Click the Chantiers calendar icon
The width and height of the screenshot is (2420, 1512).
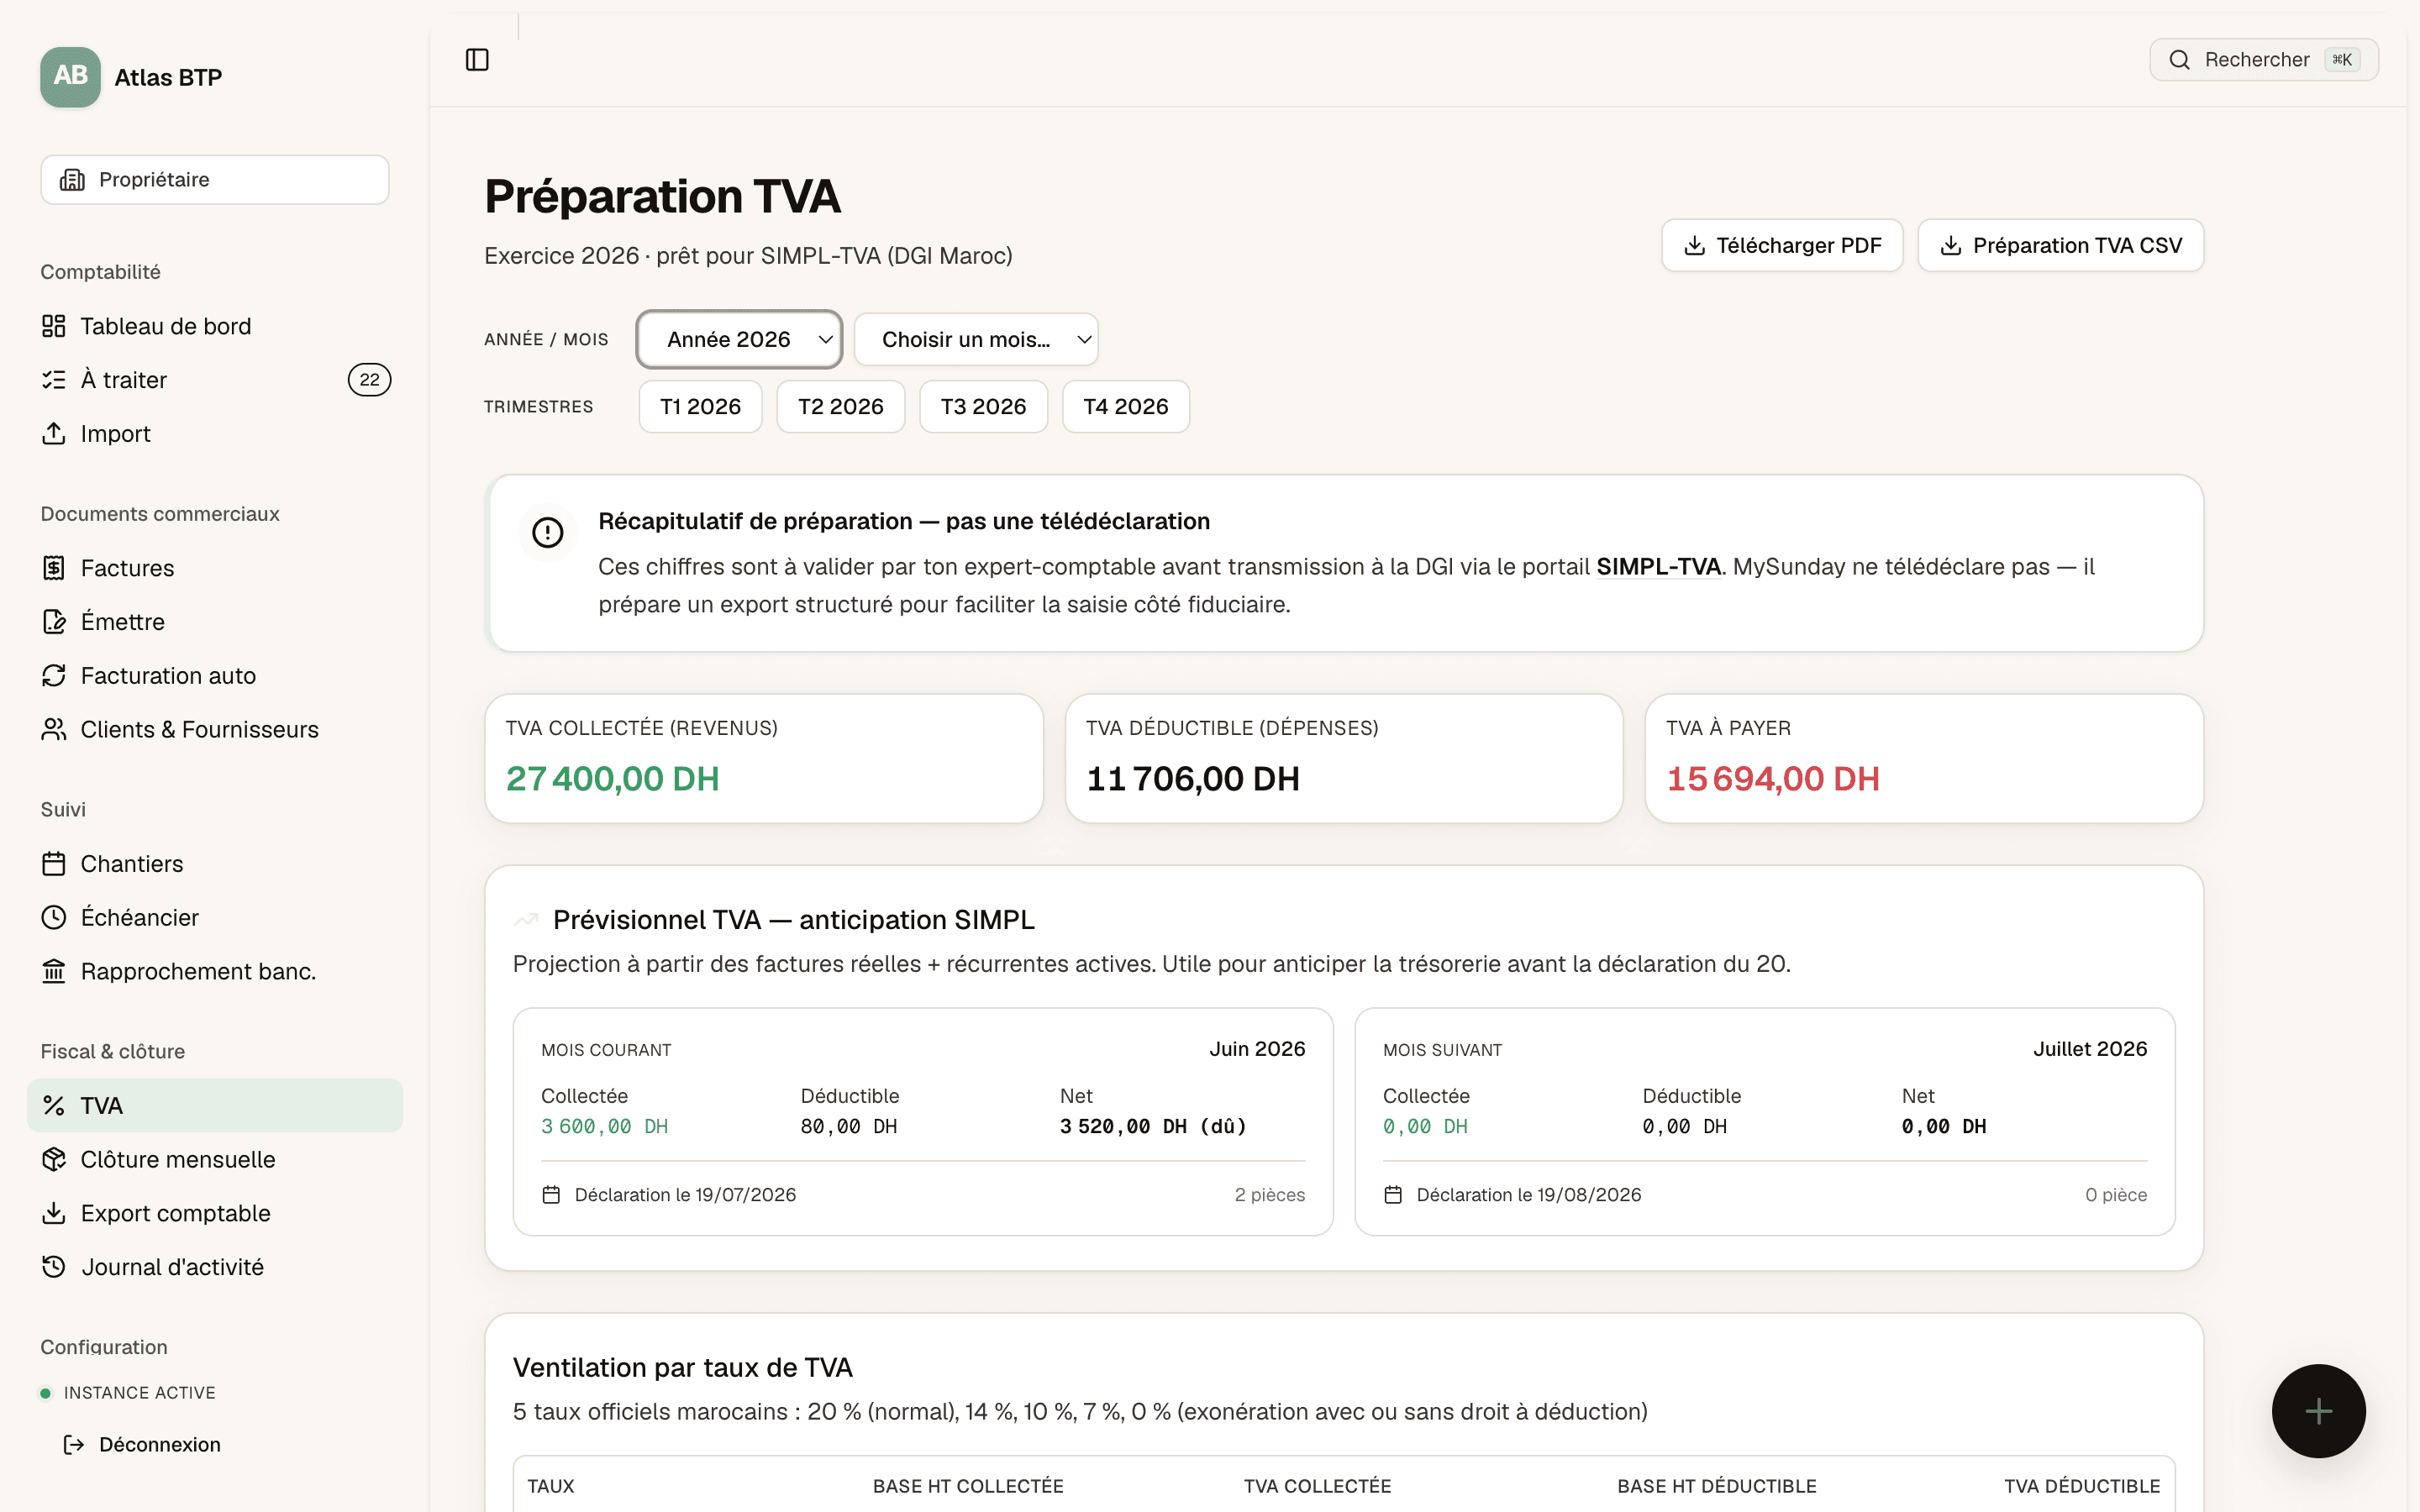pos(54,864)
